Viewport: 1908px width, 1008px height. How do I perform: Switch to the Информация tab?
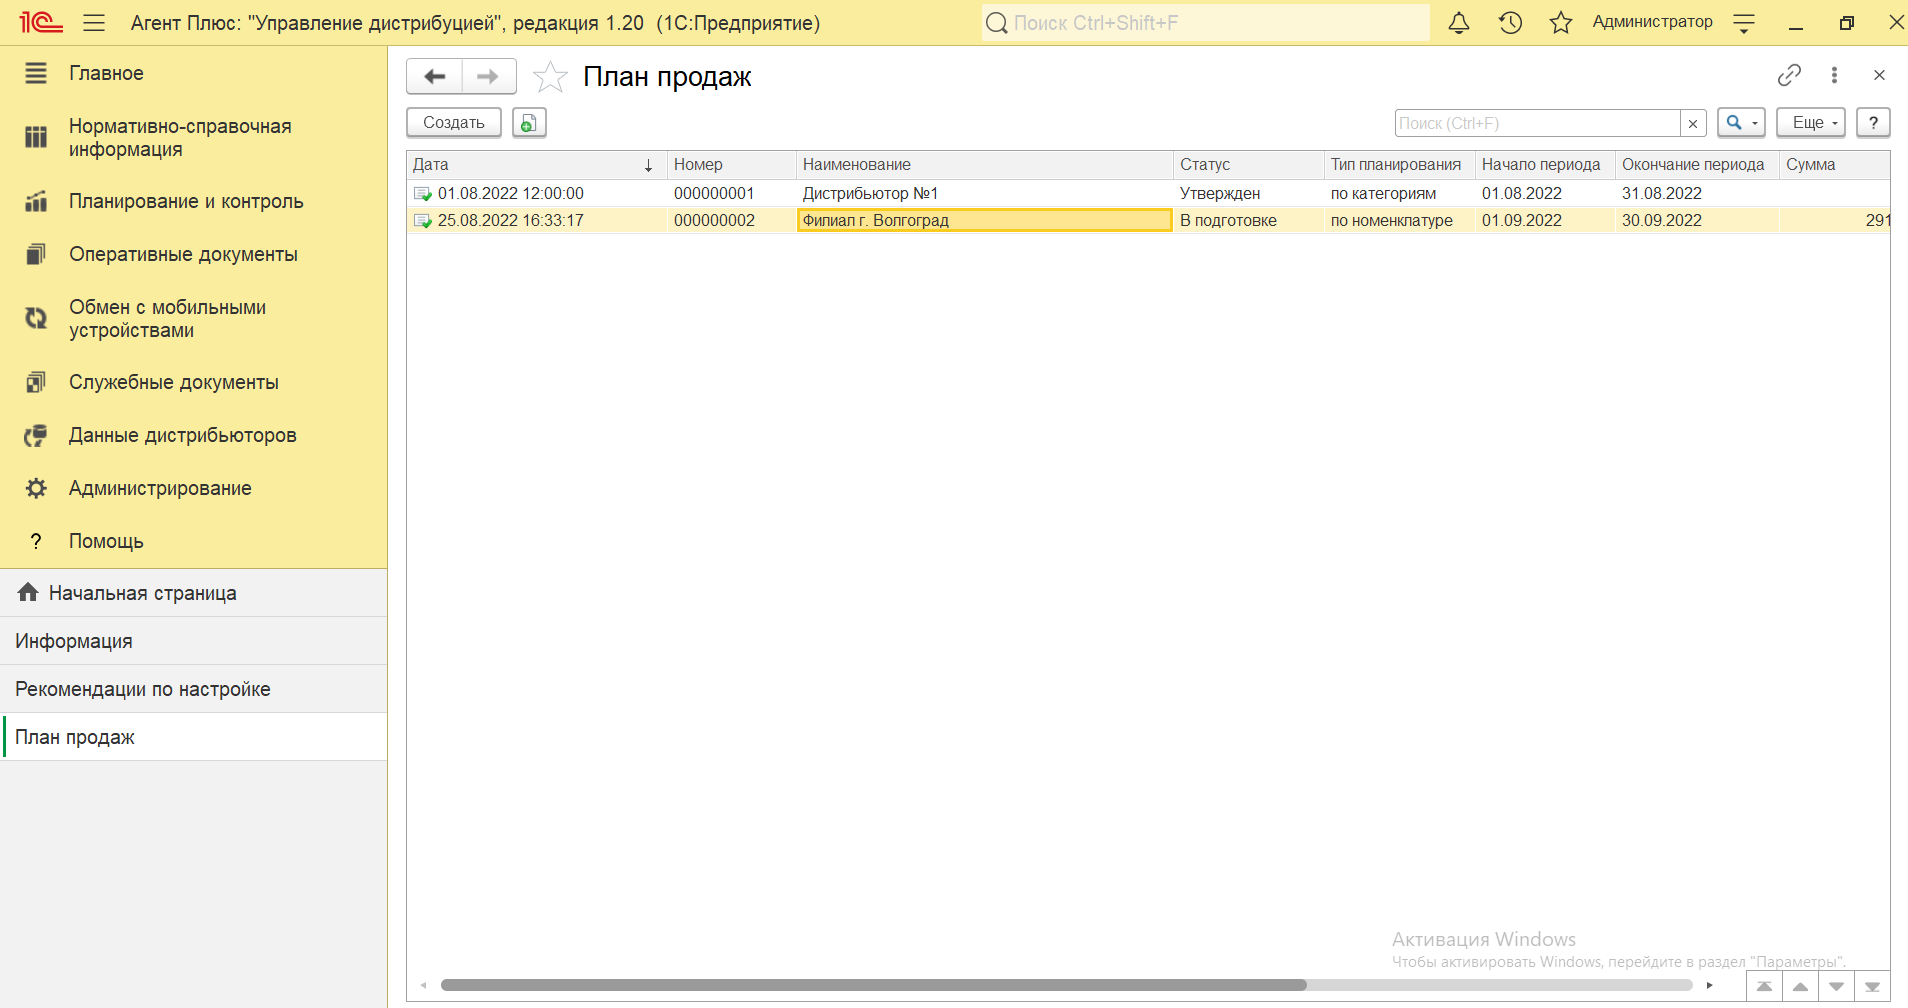coord(194,641)
